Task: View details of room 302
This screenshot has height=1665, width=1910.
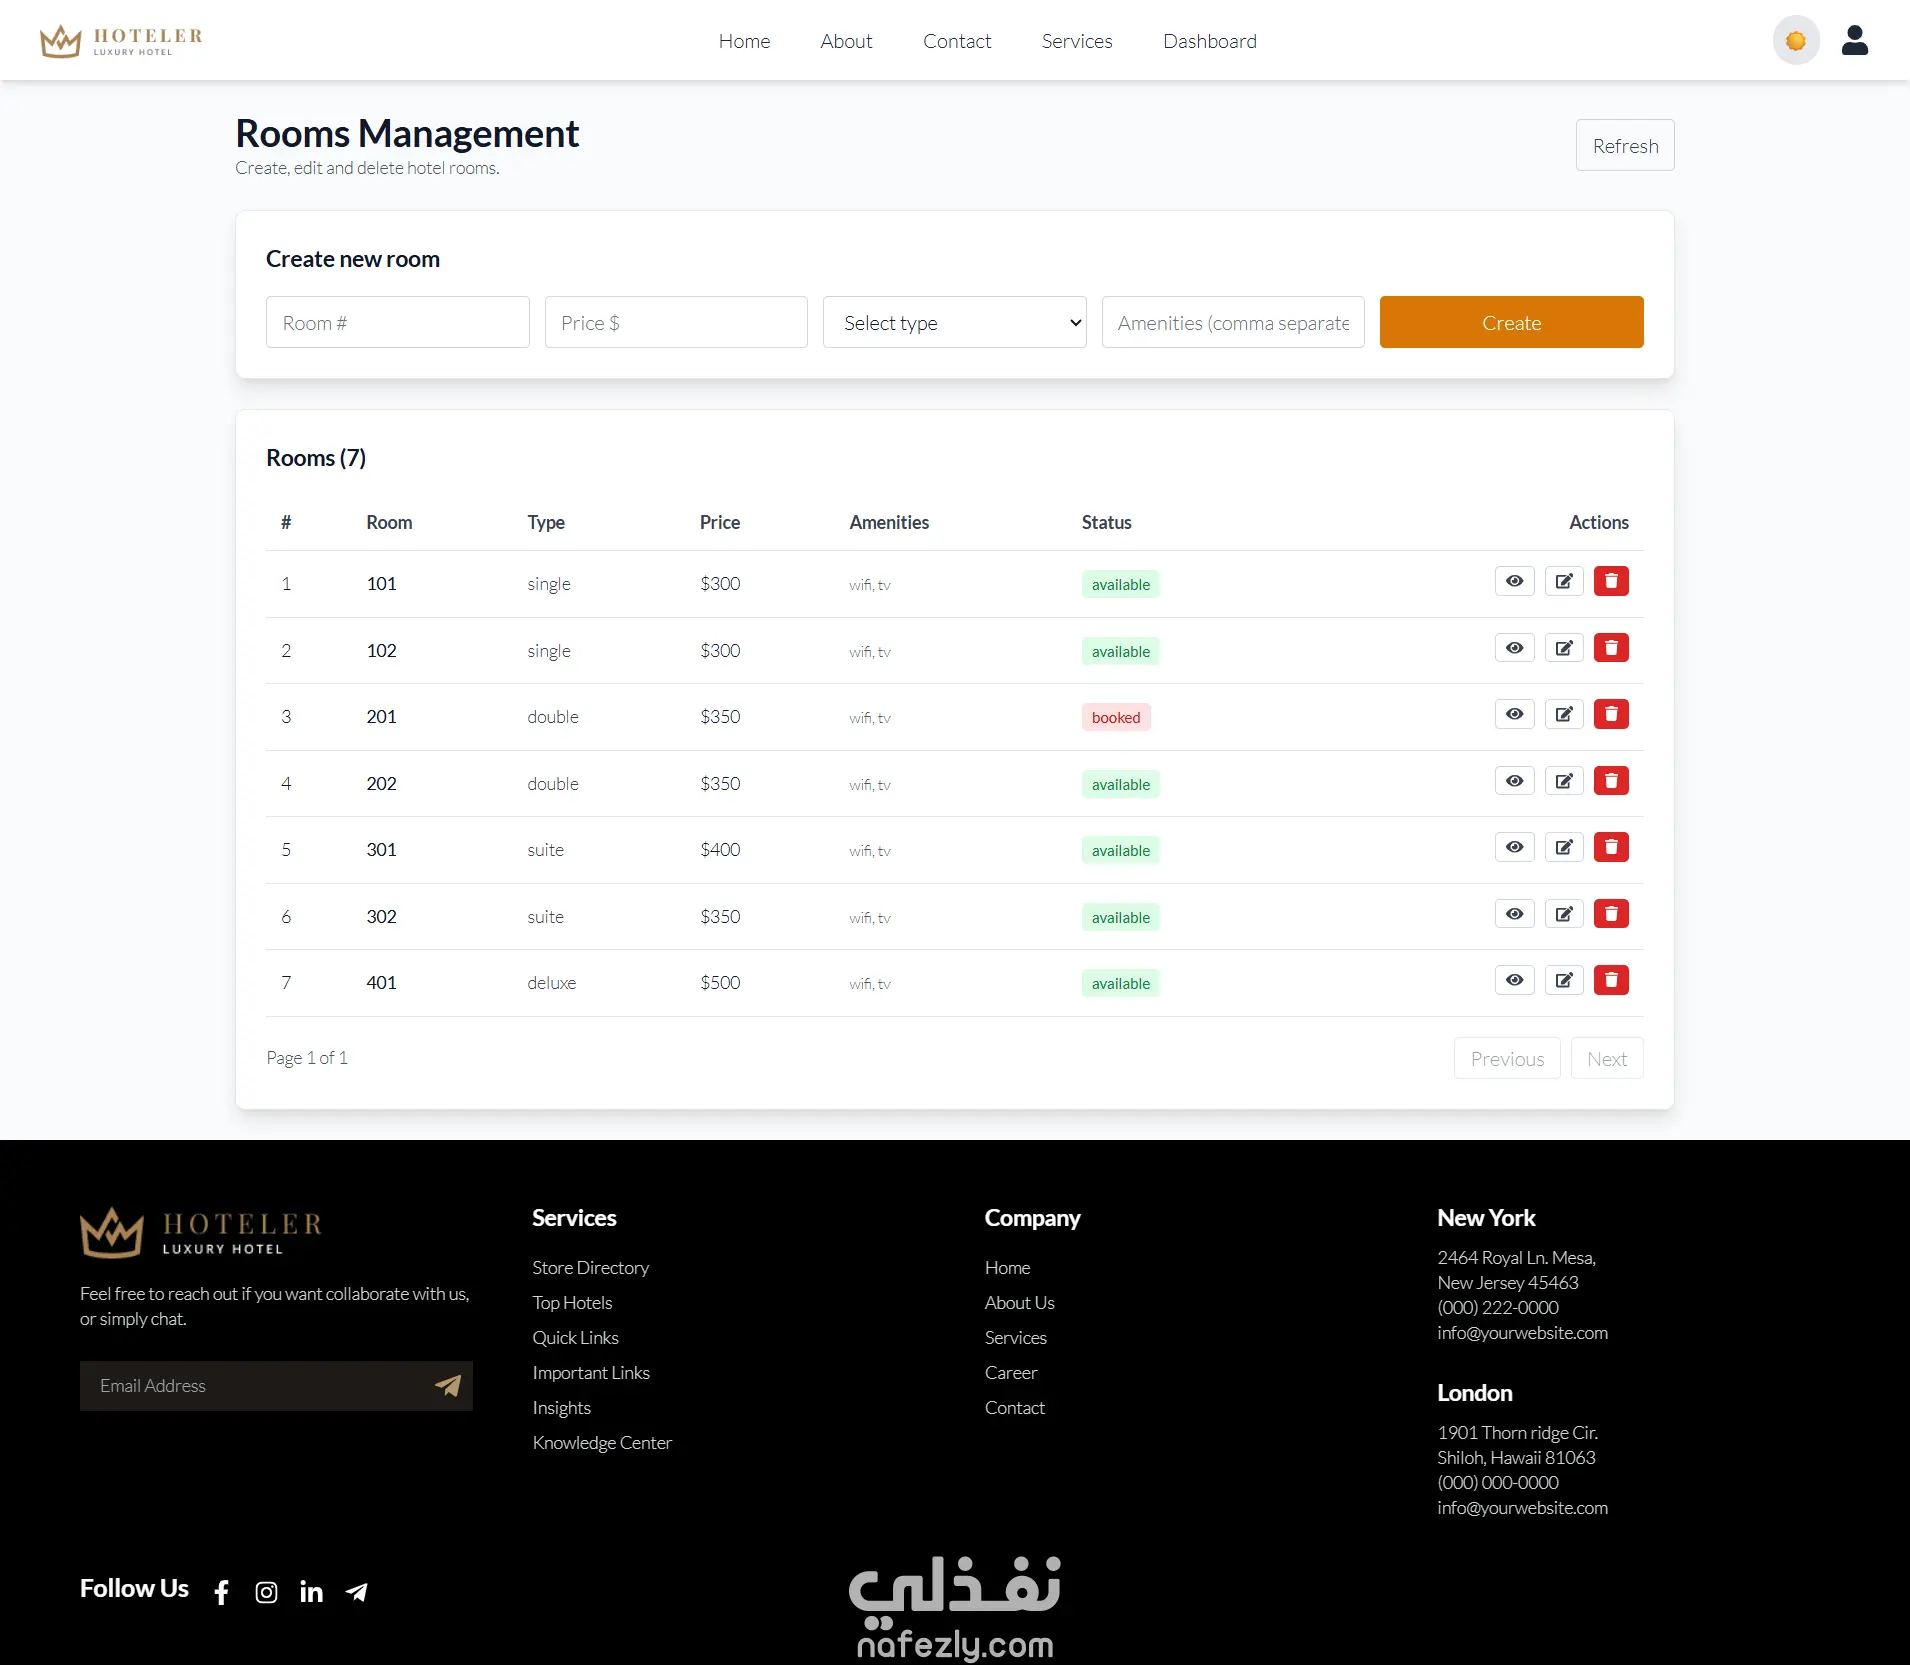Action: [x=1514, y=914]
